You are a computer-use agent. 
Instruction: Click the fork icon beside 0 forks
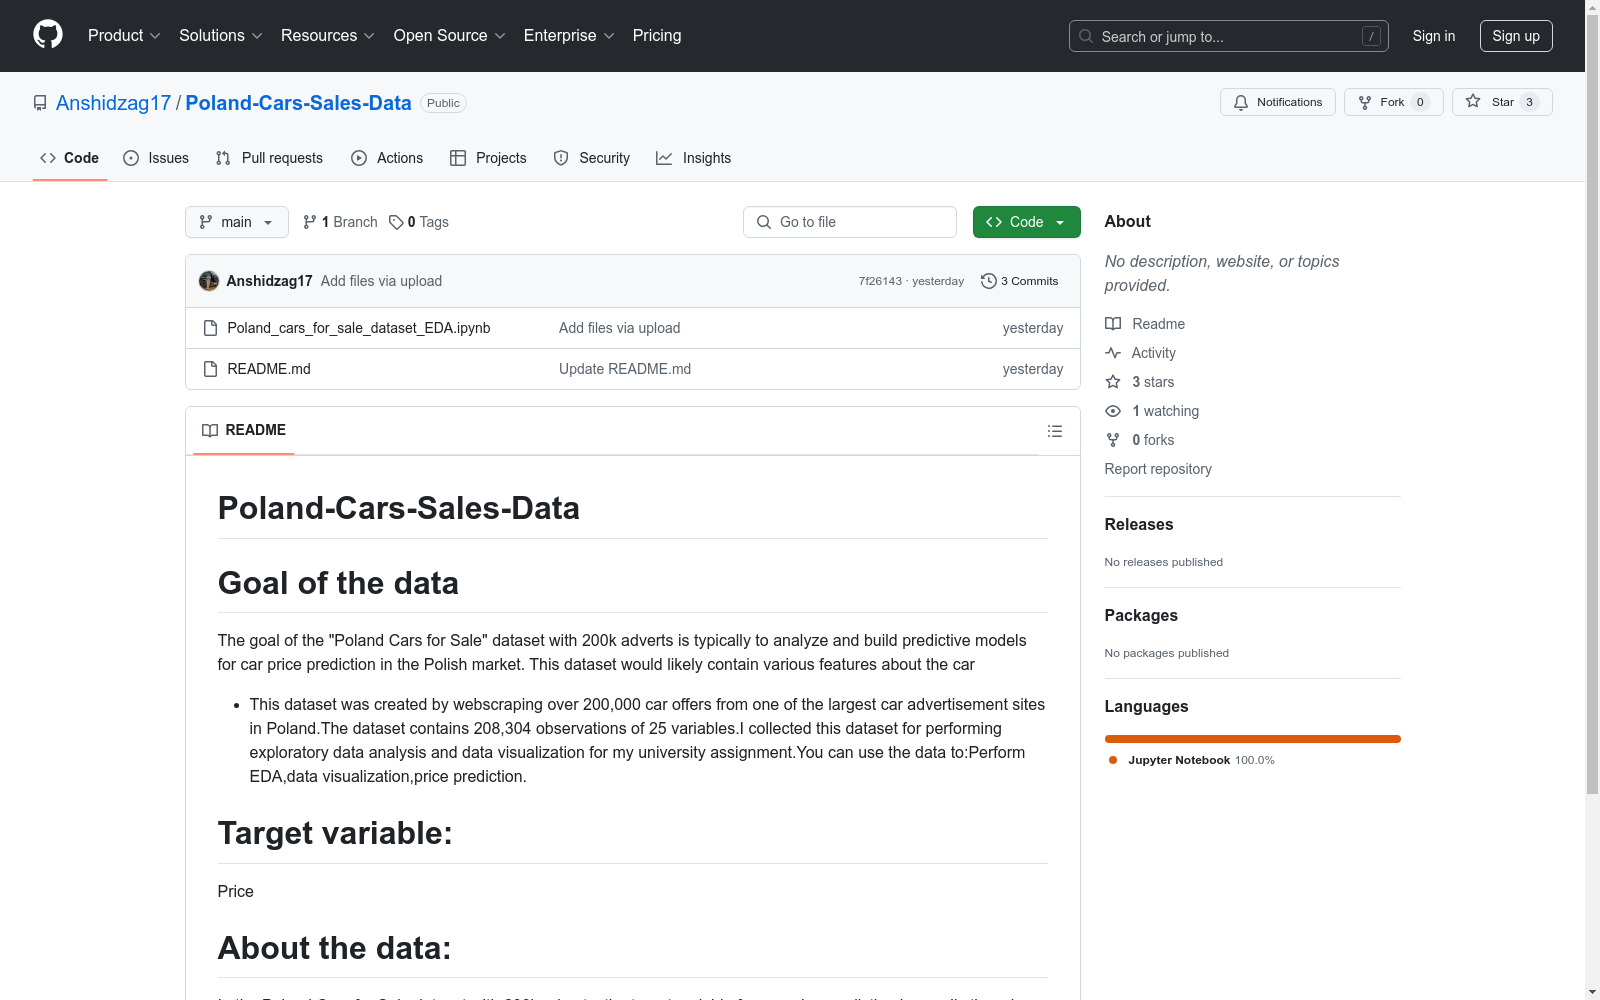point(1113,440)
